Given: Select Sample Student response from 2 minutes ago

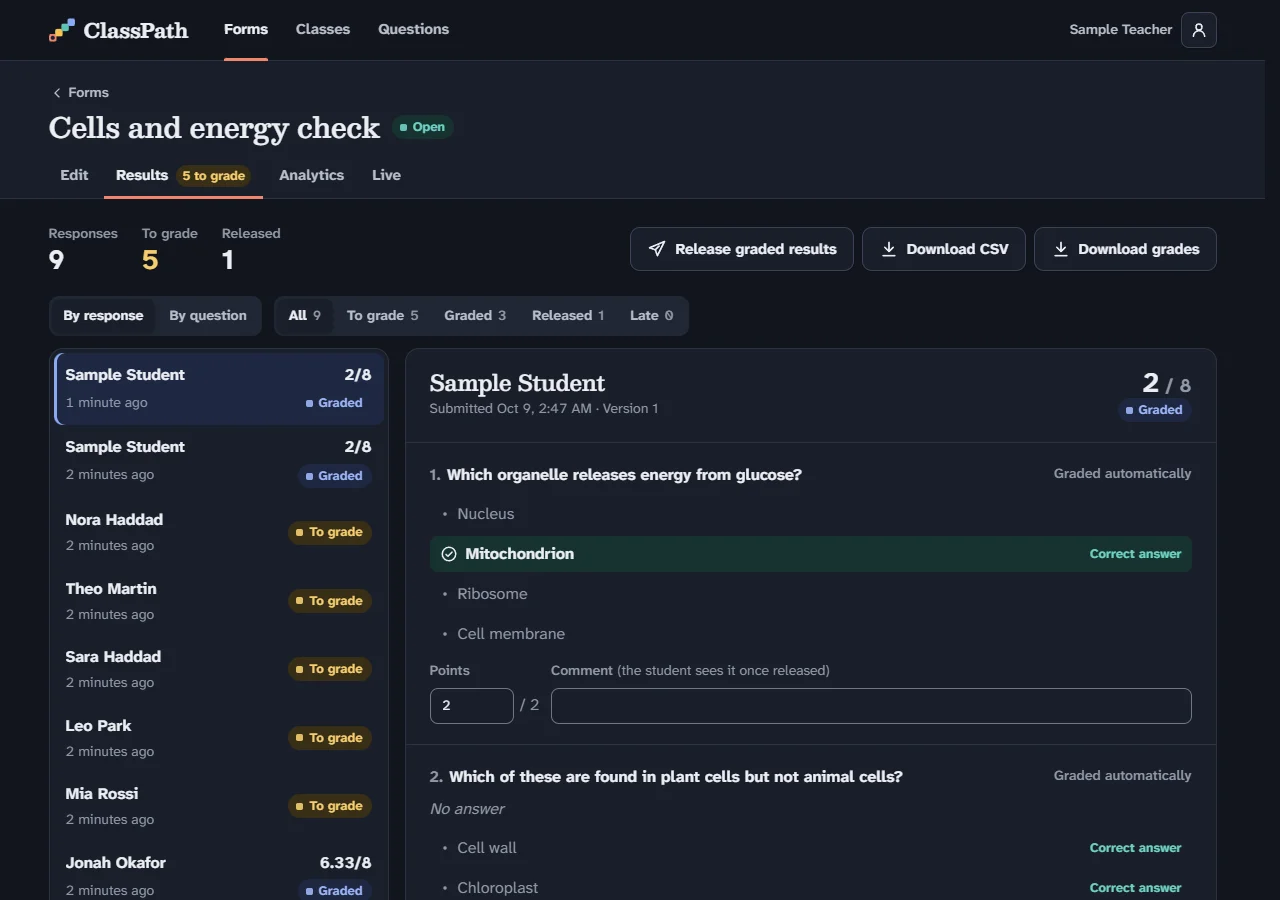Looking at the screenshot, I should click(x=219, y=461).
